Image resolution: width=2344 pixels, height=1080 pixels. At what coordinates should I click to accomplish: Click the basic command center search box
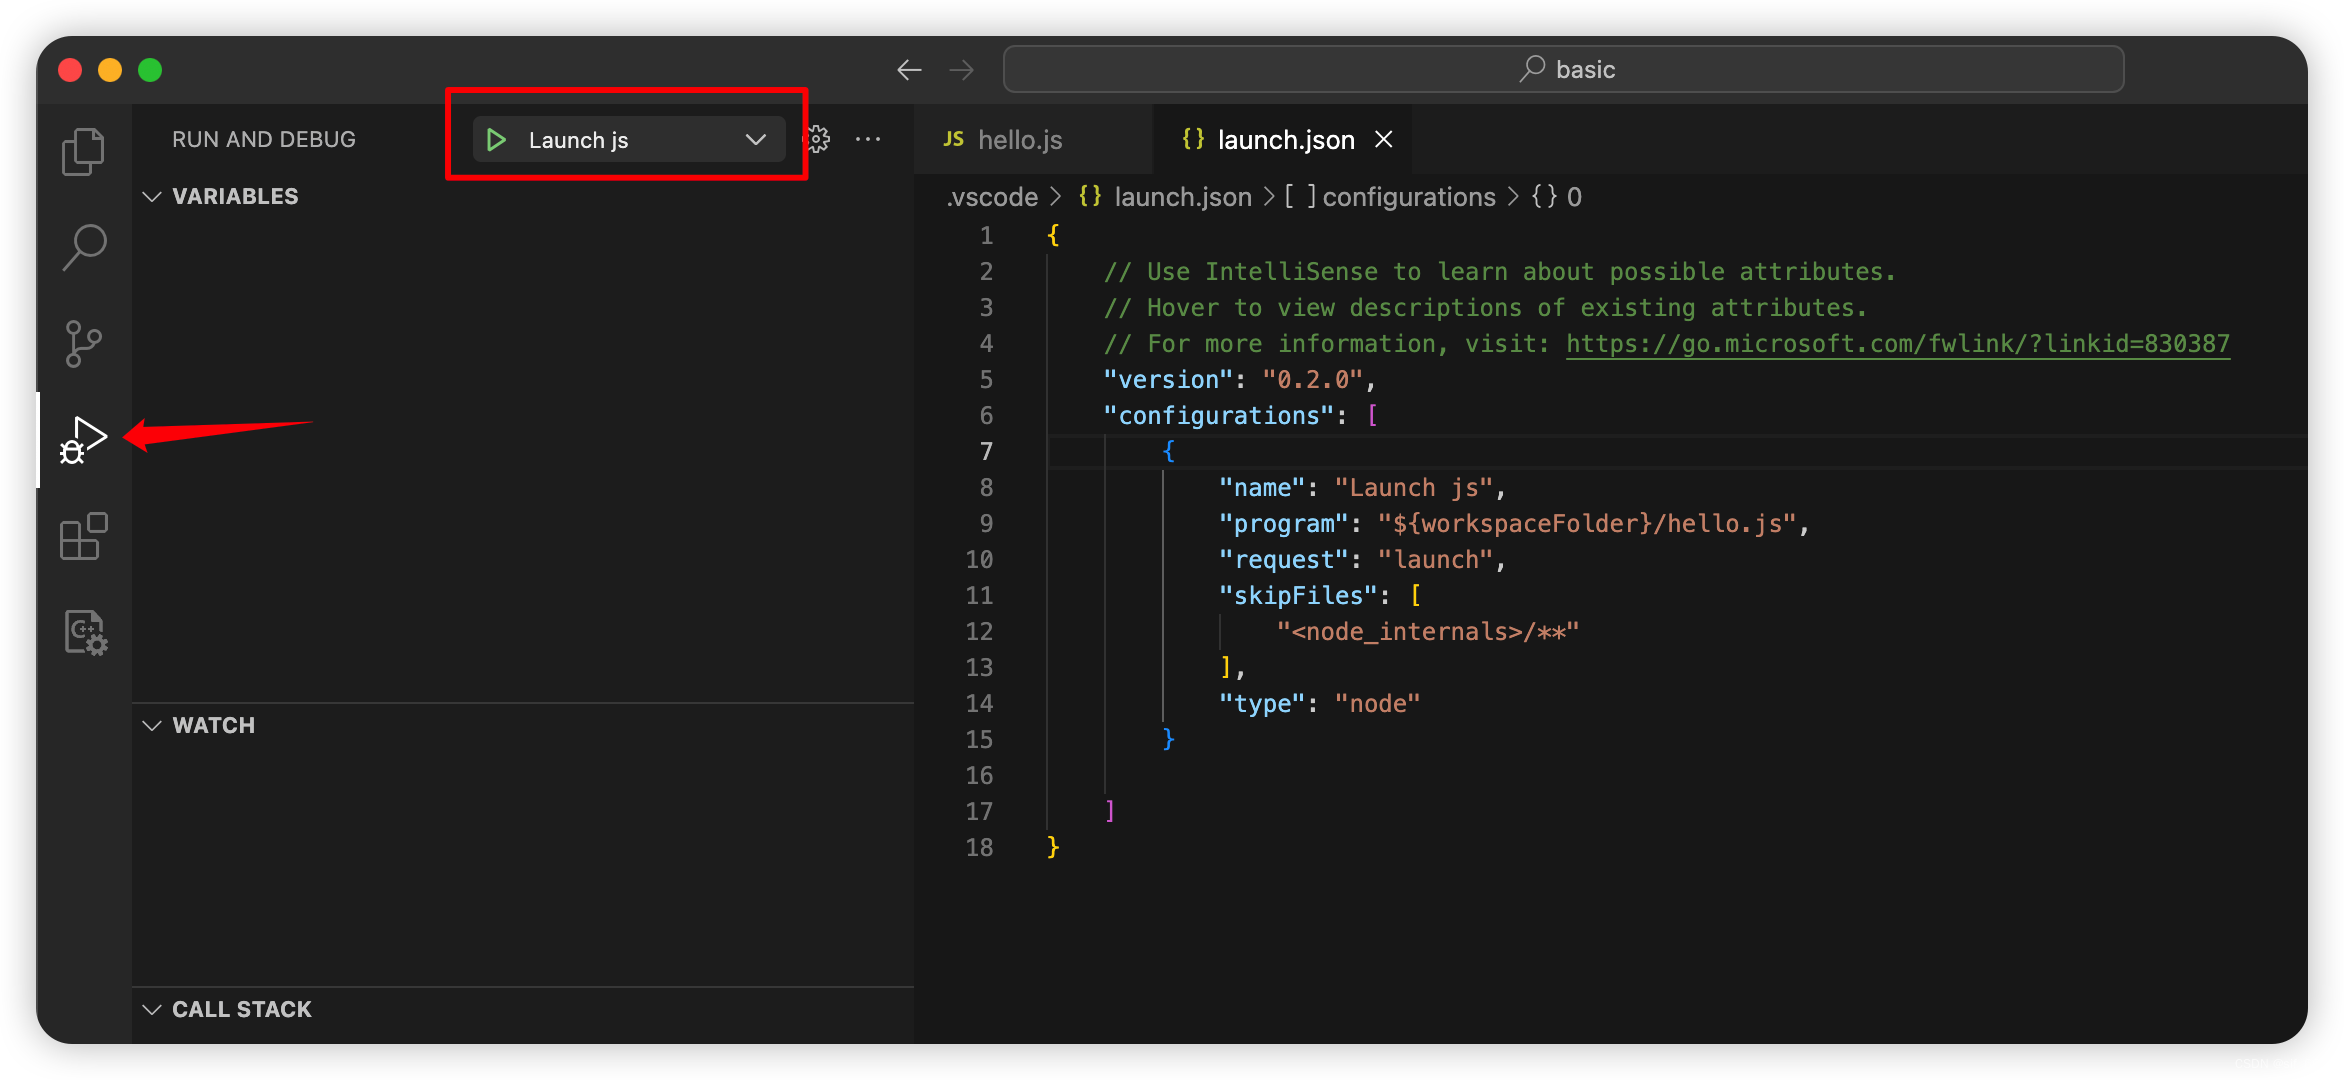(1563, 69)
